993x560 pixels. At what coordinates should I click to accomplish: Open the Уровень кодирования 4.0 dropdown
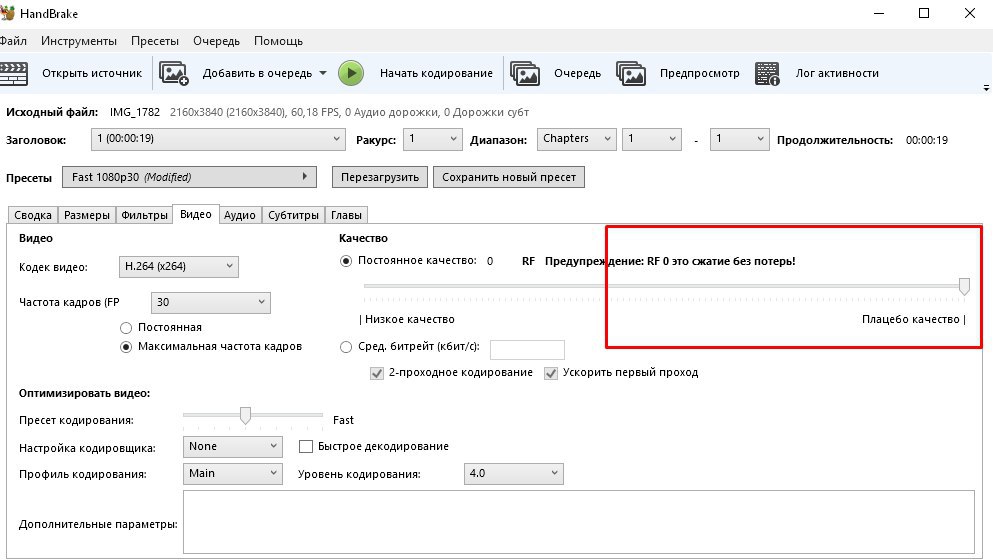514,474
